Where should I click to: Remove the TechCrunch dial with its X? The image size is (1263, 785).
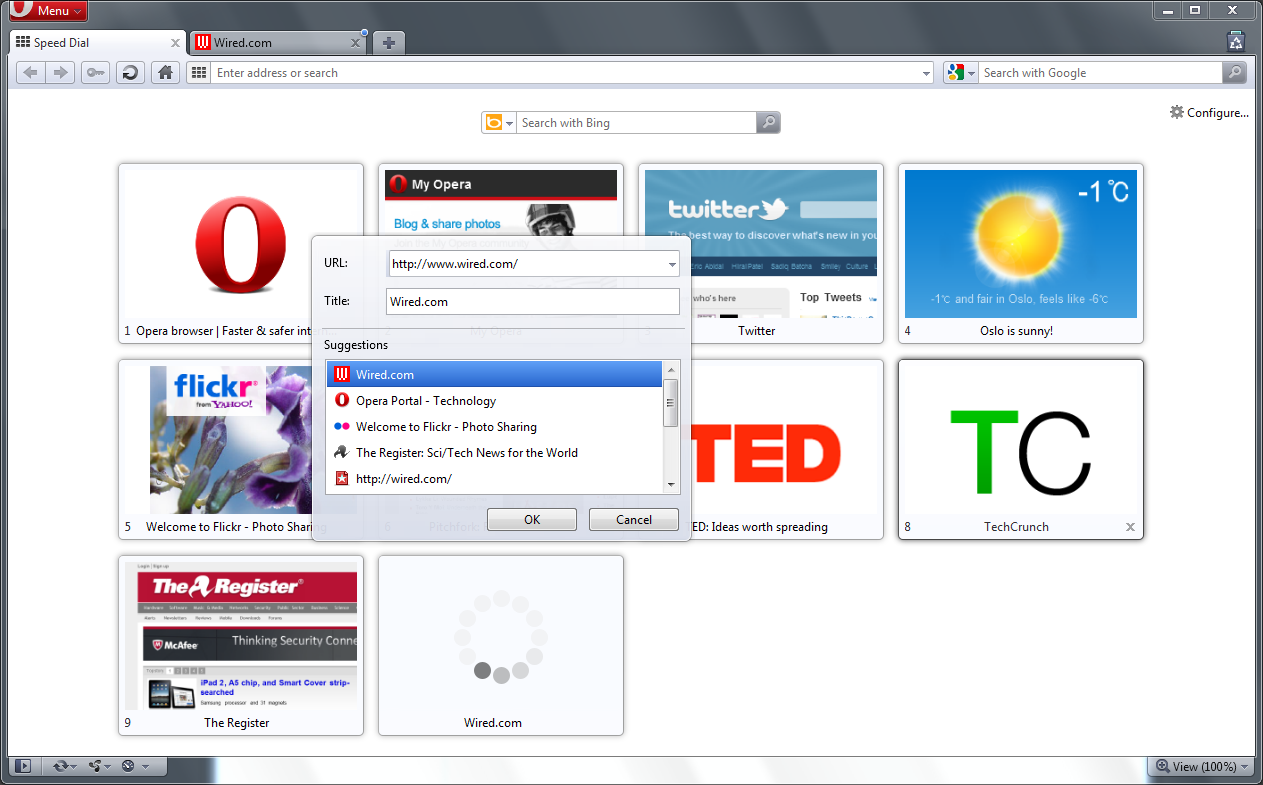(x=1130, y=526)
